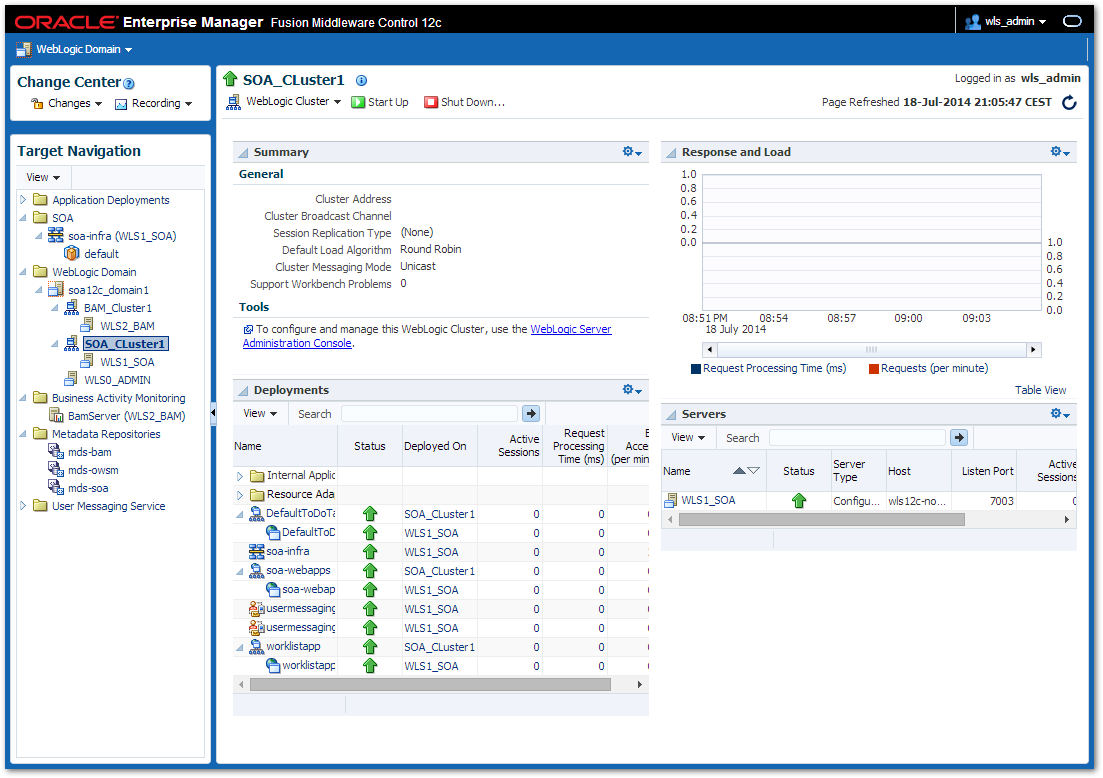
Task: Click the Shut Down button
Action: 464,102
